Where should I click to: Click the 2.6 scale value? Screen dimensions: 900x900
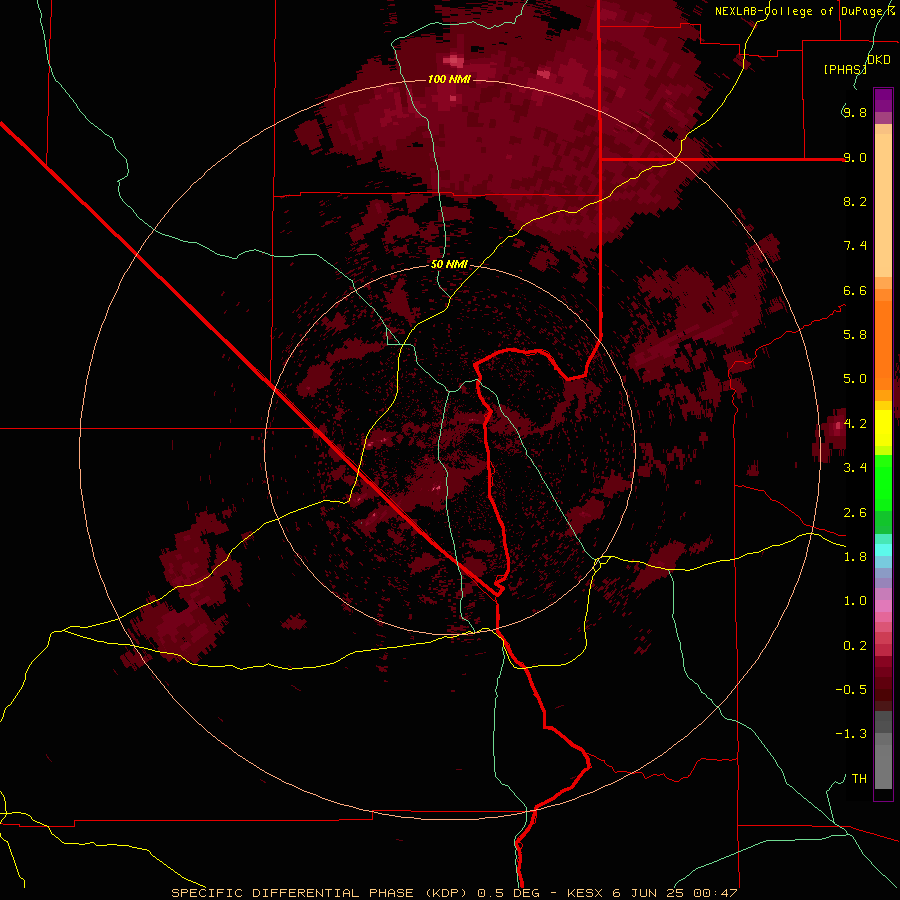tap(855, 513)
